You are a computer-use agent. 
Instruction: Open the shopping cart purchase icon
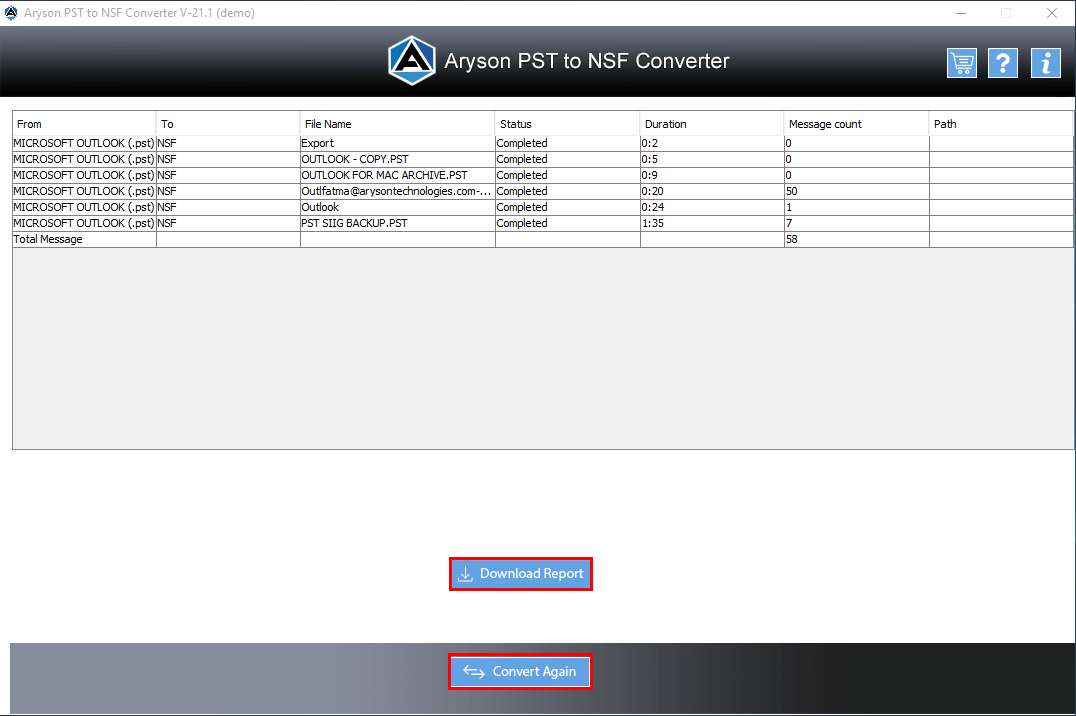(x=961, y=63)
